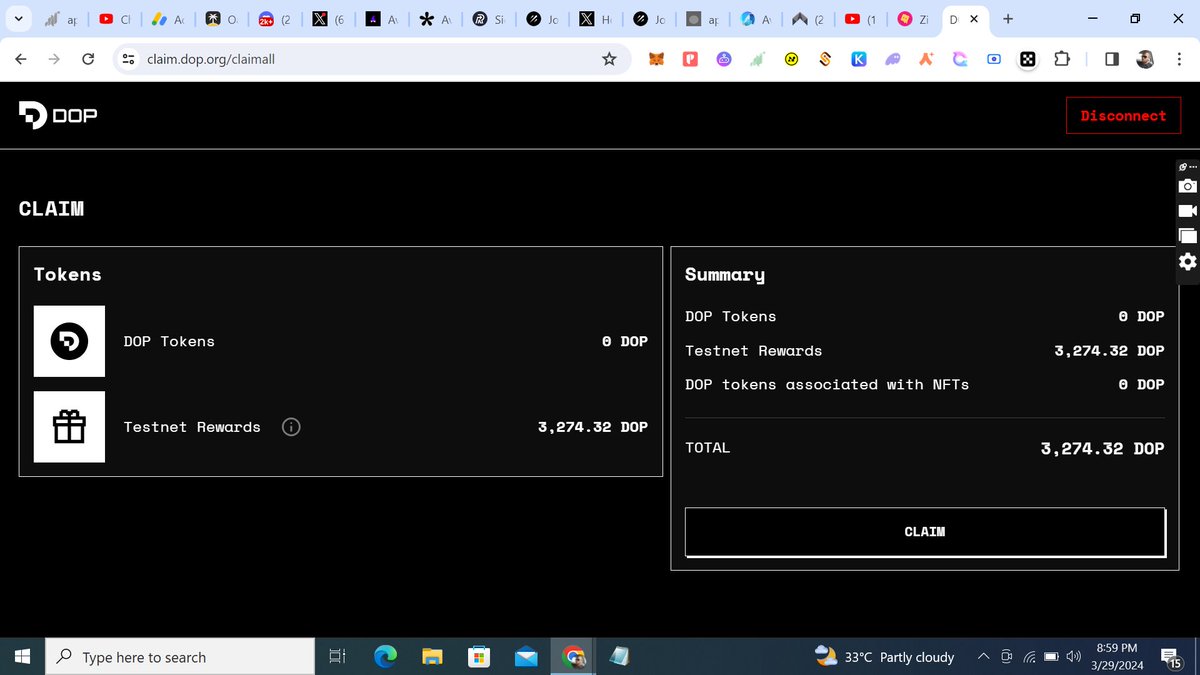This screenshot has width=1200, height=675.
Task: Open the purple ghost extension icon
Action: [x=893, y=60]
